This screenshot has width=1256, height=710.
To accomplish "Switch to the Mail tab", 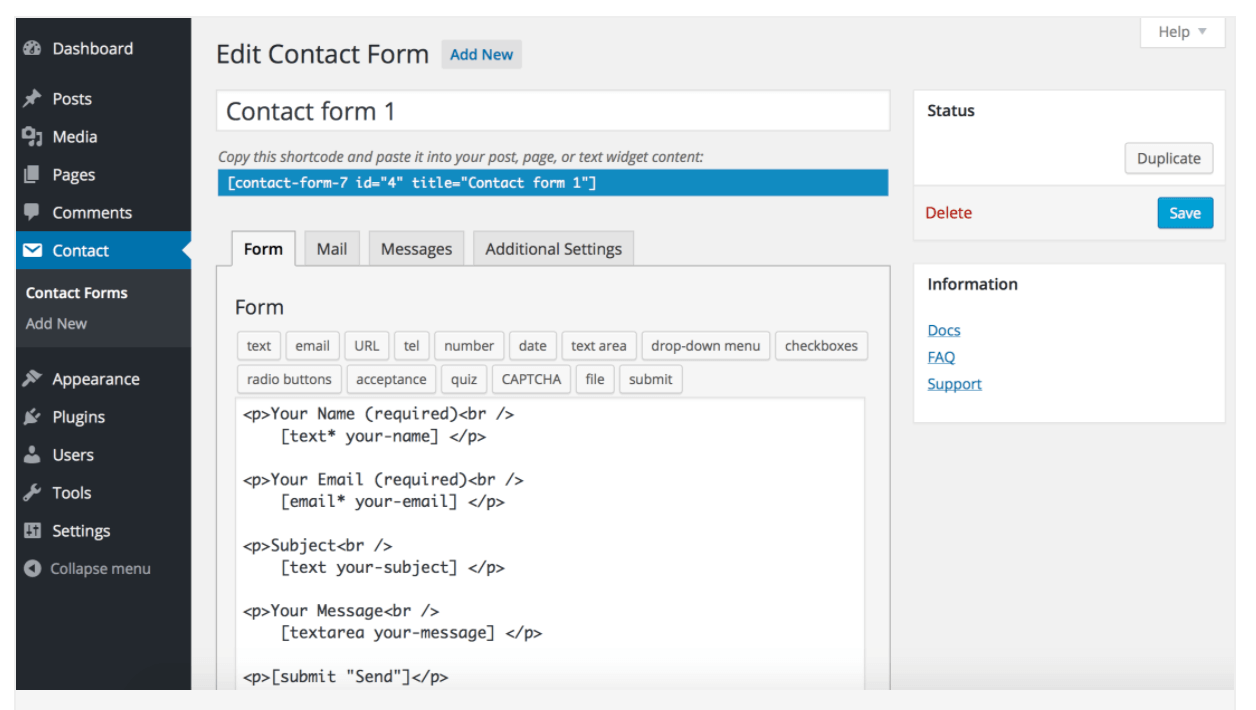I will (332, 249).
